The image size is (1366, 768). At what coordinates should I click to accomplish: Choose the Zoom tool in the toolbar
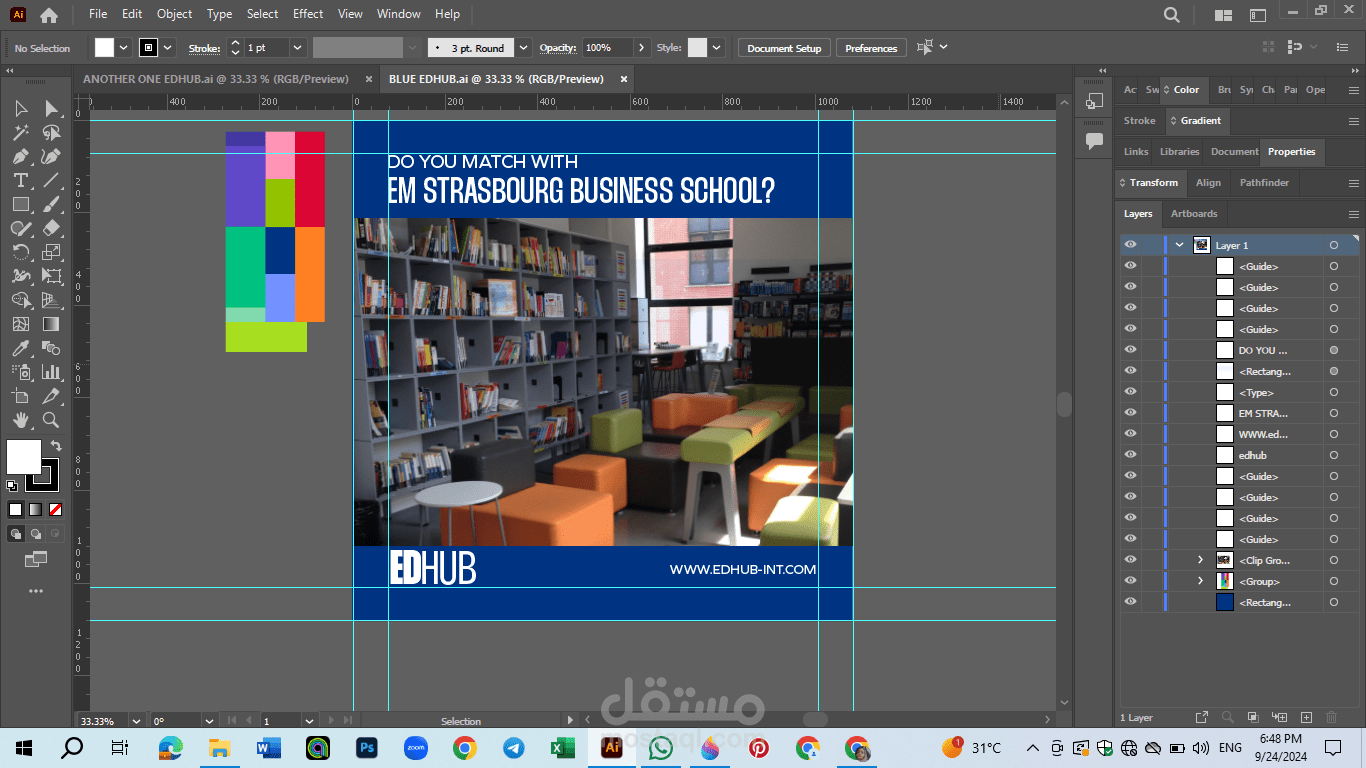pos(51,420)
